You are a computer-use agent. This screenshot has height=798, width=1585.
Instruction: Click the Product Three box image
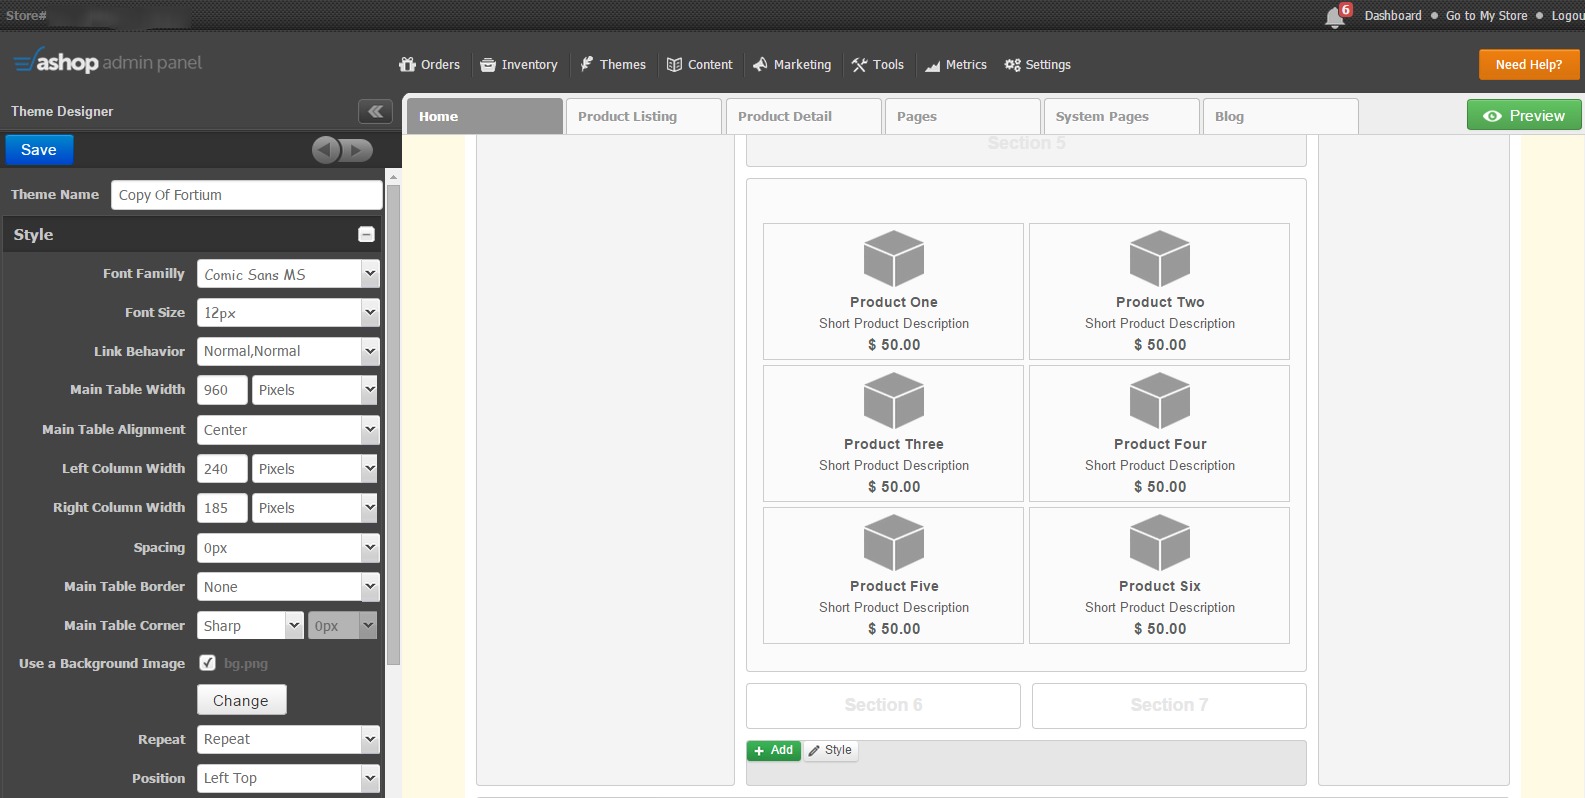pyautogui.click(x=893, y=400)
